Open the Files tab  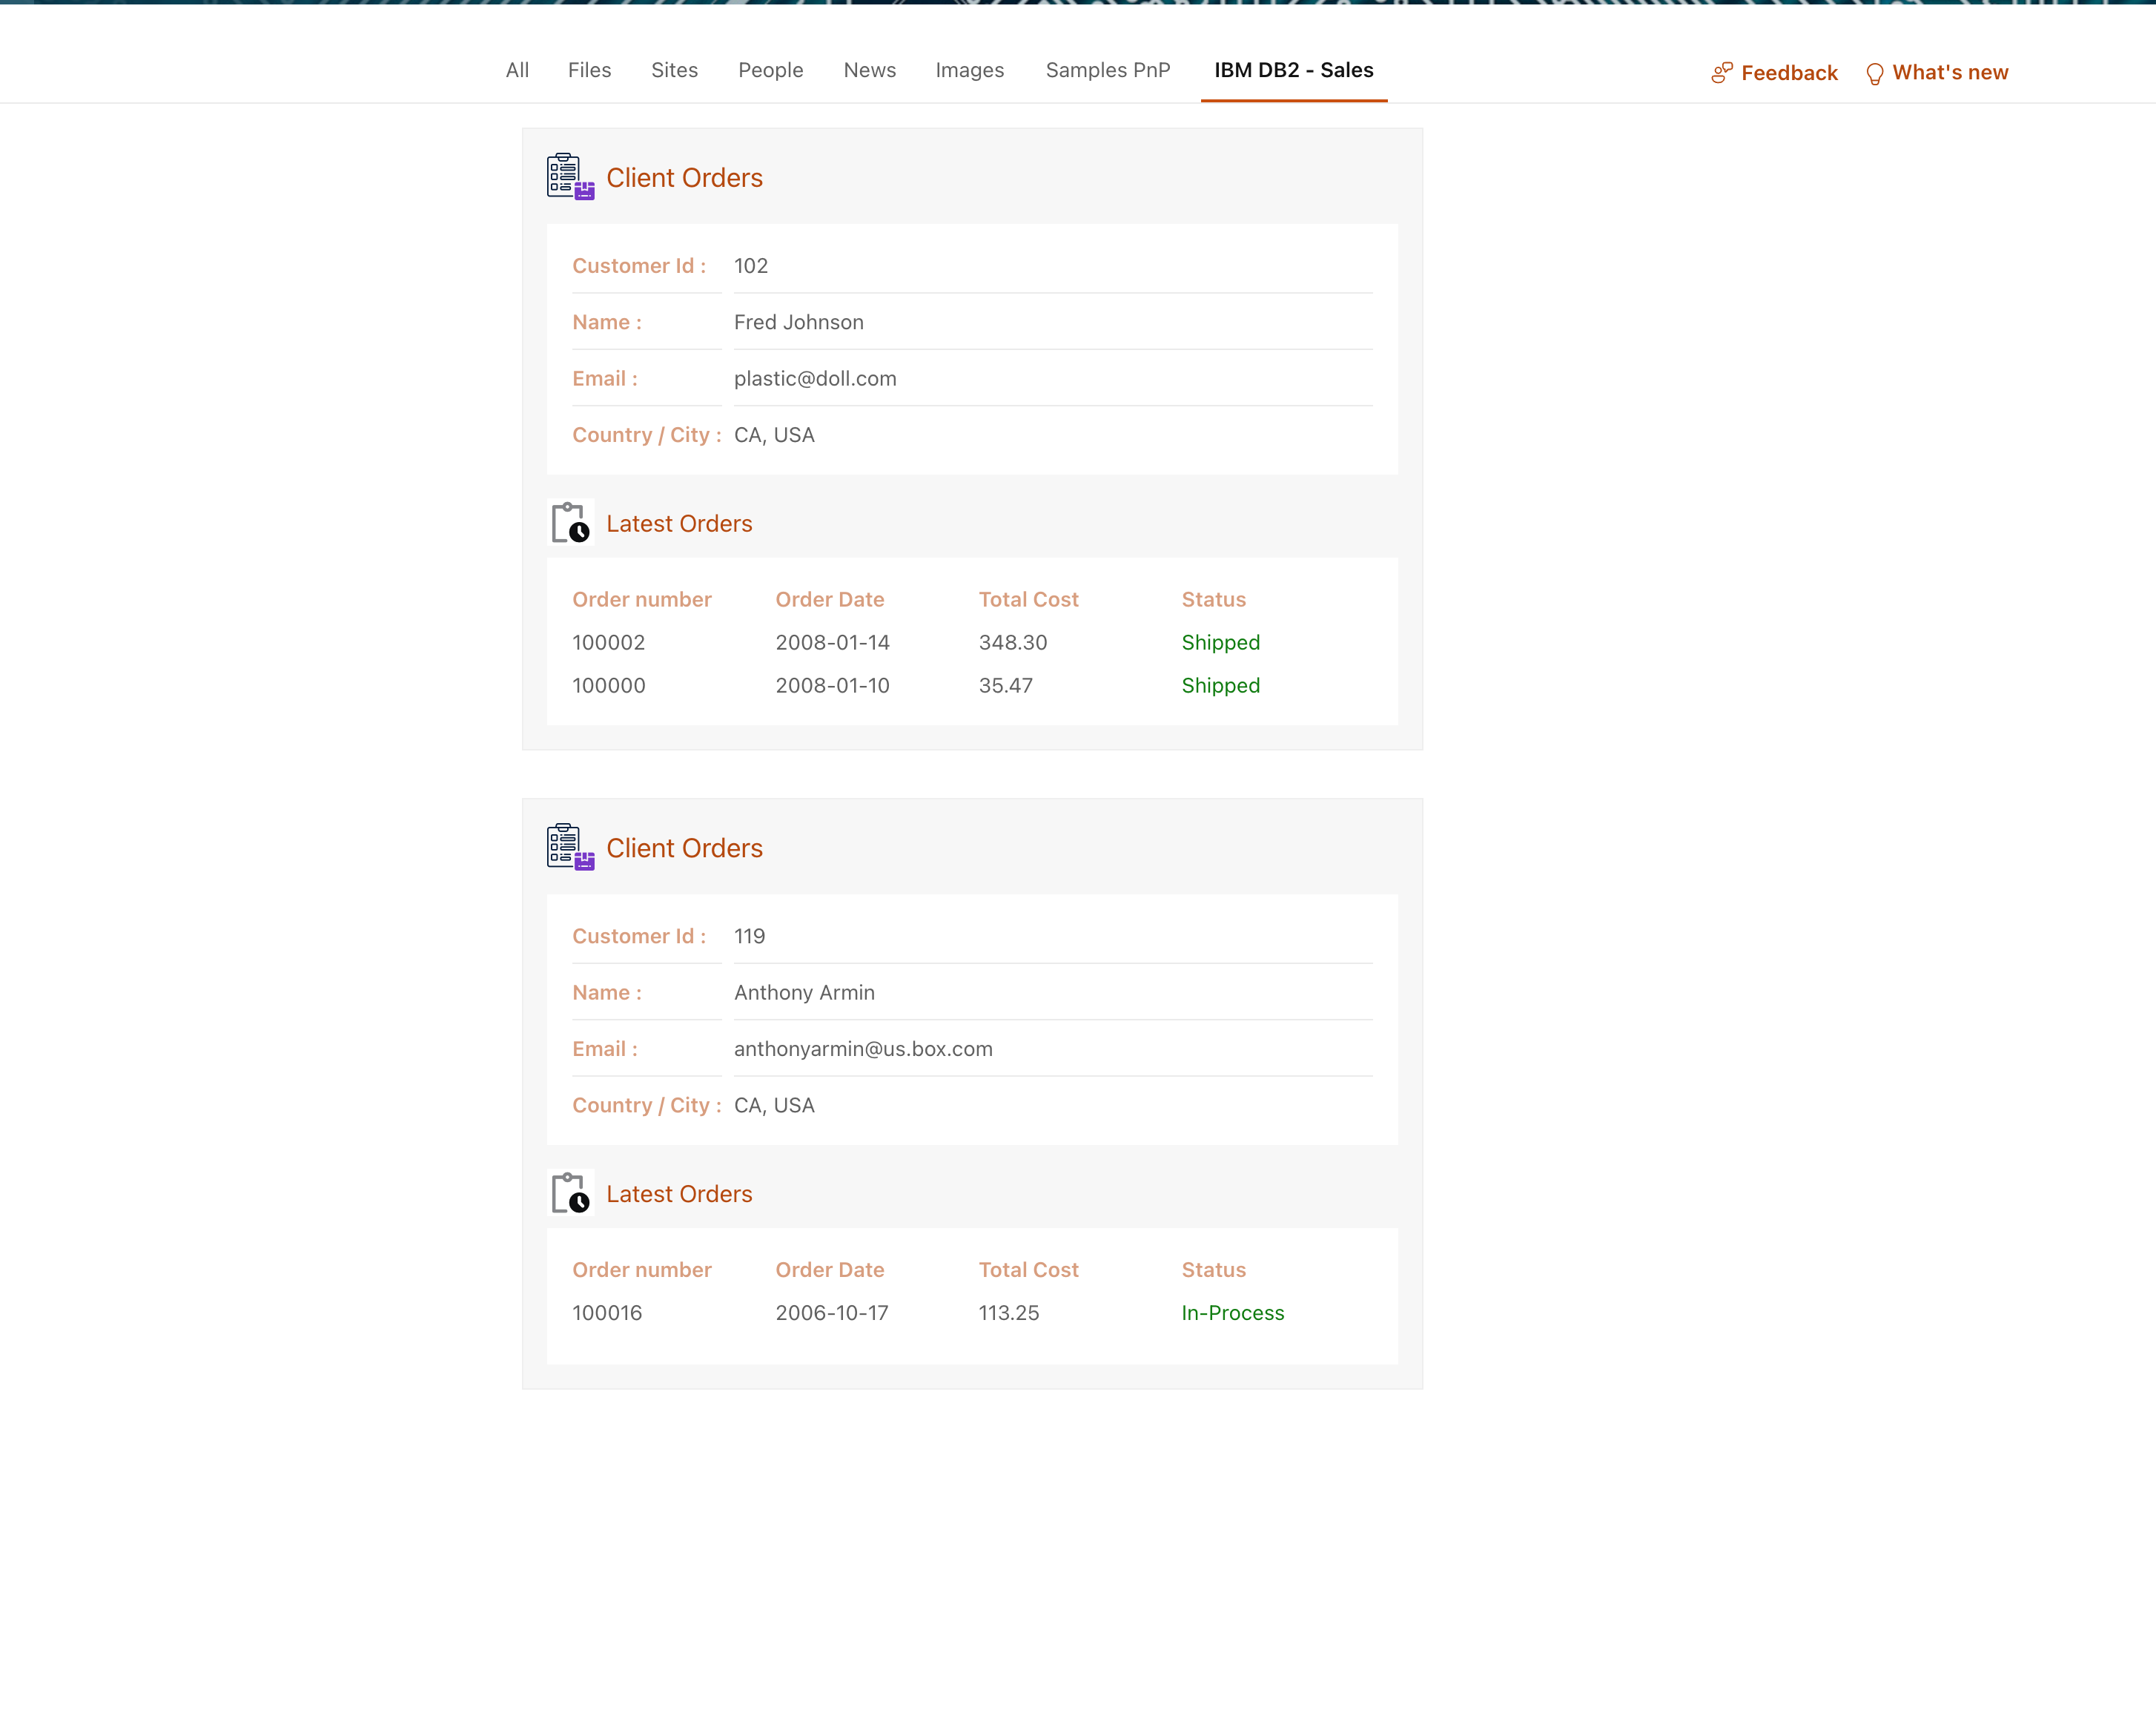point(589,70)
